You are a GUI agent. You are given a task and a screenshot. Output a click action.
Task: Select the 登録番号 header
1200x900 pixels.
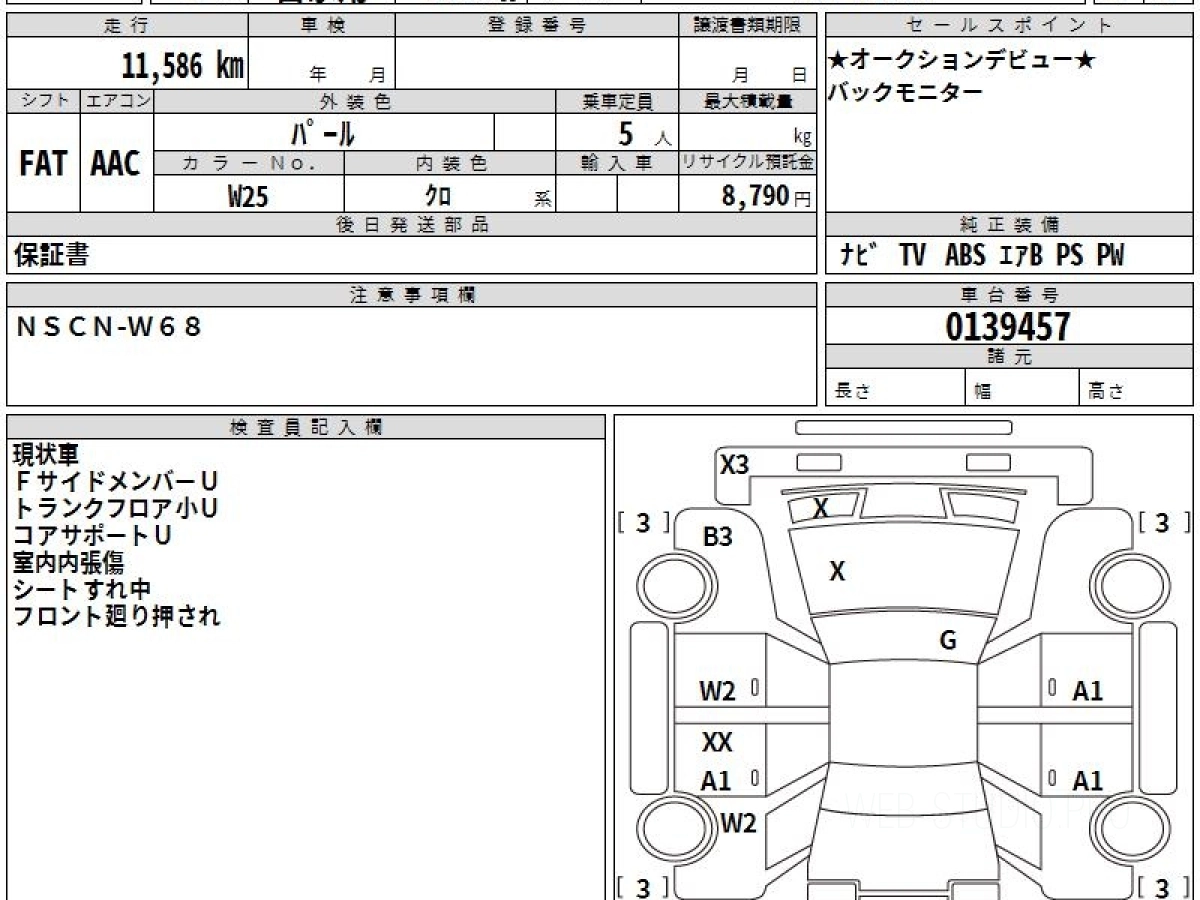(537, 26)
